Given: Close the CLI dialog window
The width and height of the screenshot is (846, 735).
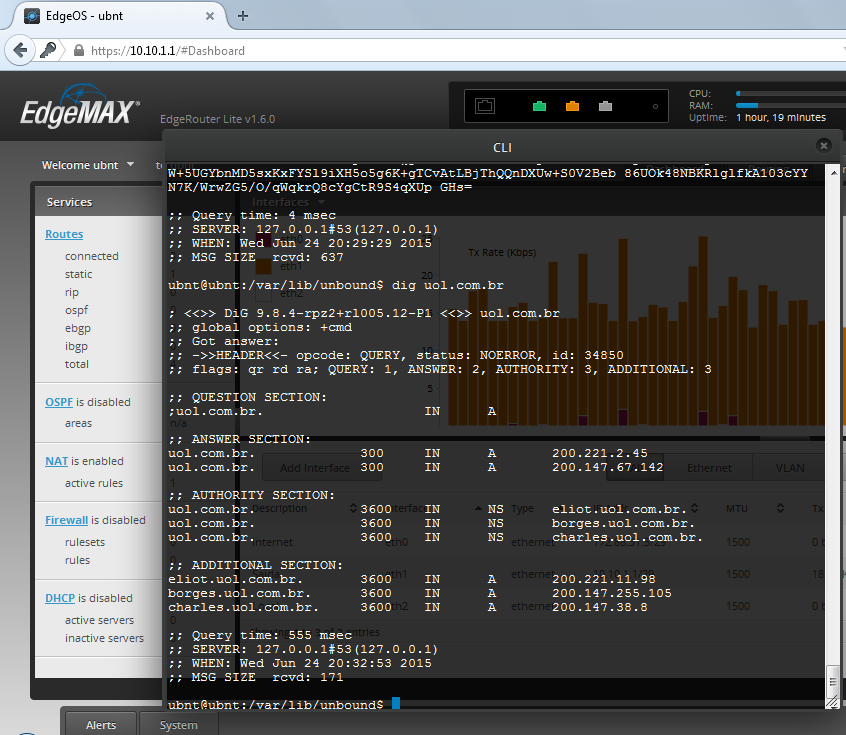Looking at the screenshot, I should click(x=823, y=146).
